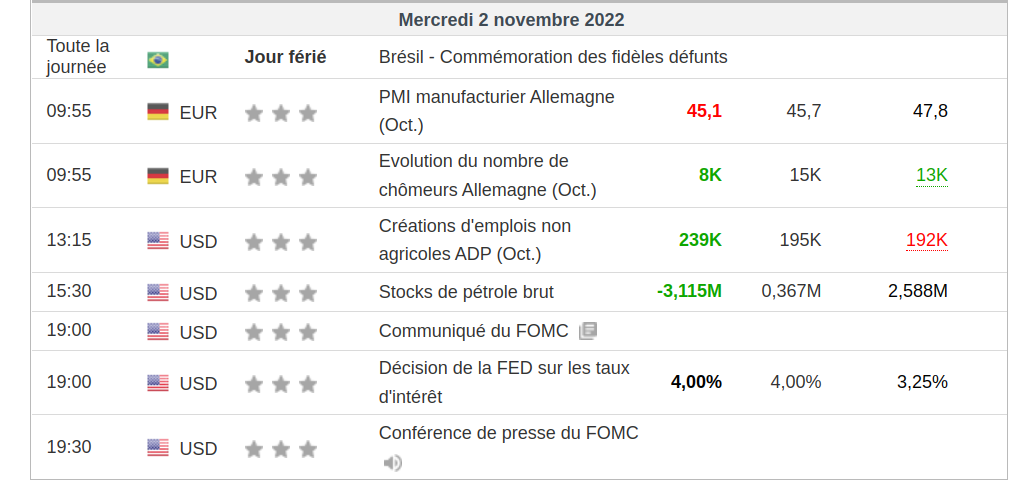Open the FOMC statement document icon

coord(588,331)
